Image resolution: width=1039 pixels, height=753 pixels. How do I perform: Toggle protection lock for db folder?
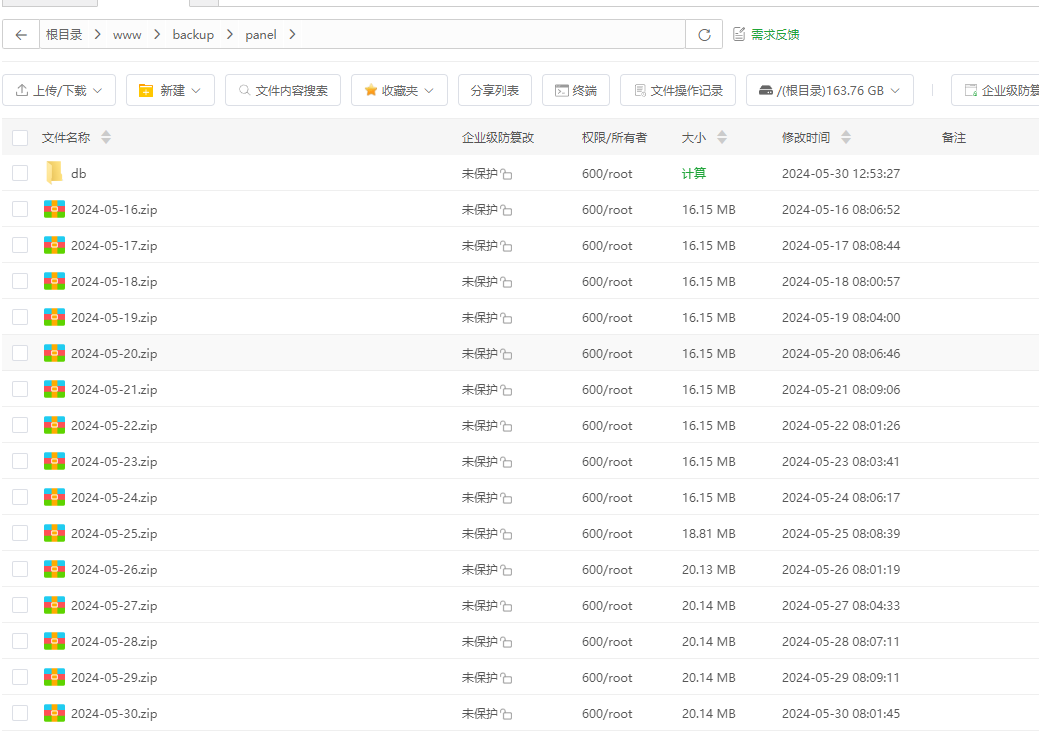pos(506,174)
